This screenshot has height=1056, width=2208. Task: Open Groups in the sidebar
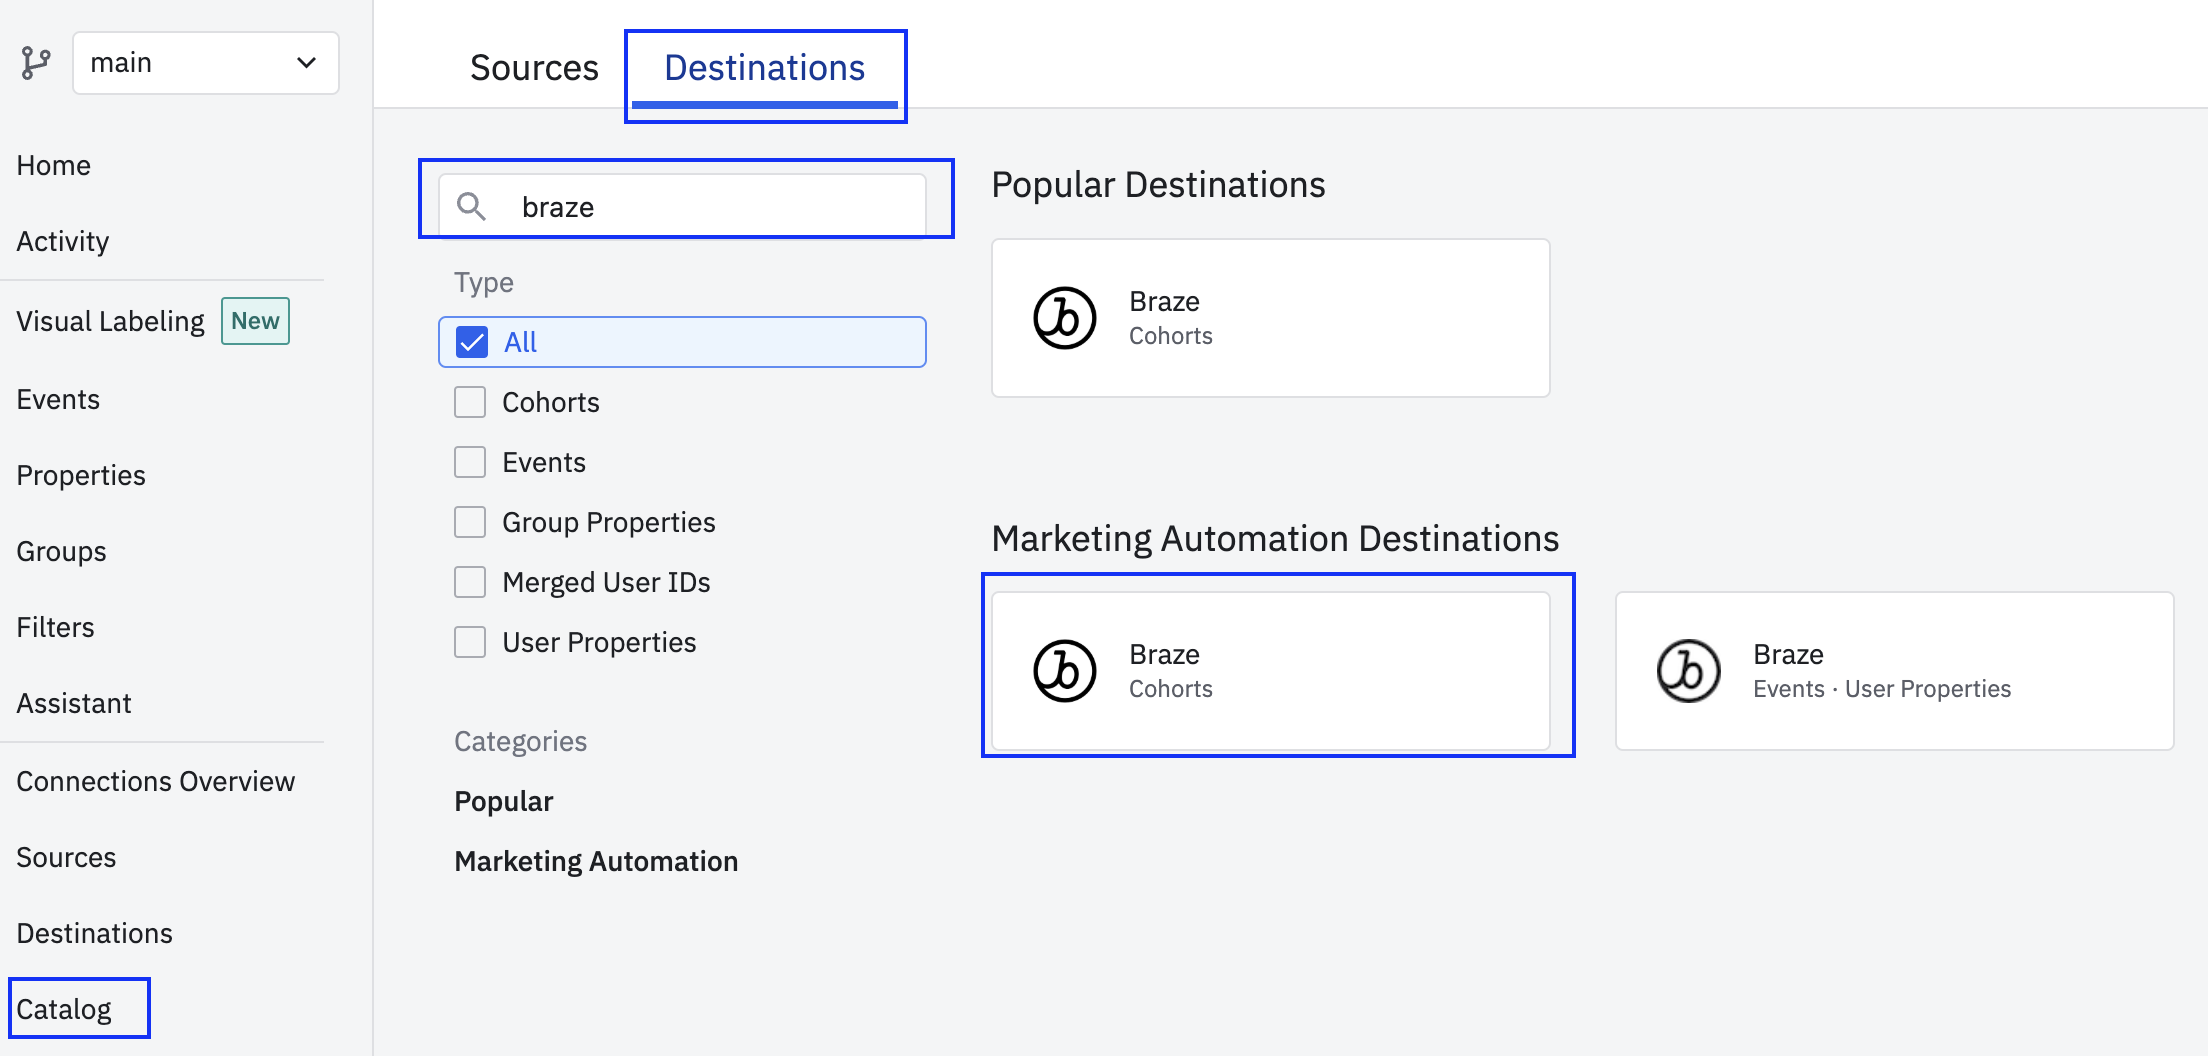point(62,551)
